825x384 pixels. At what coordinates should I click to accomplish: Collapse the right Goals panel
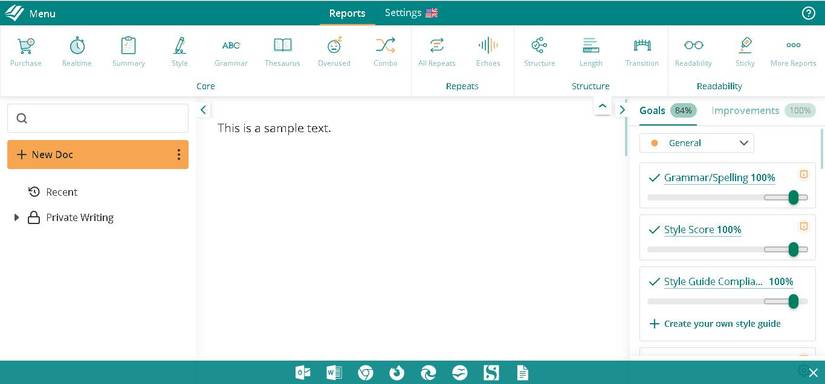622,110
